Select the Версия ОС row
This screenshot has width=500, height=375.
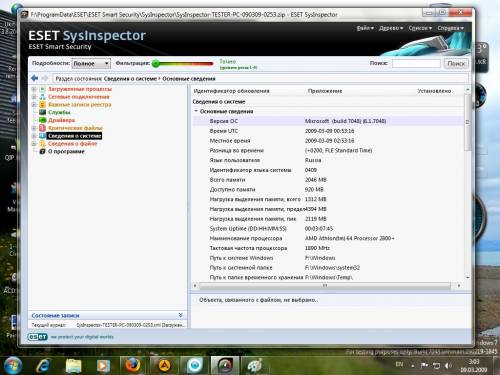pyautogui.click(x=328, y=121)
